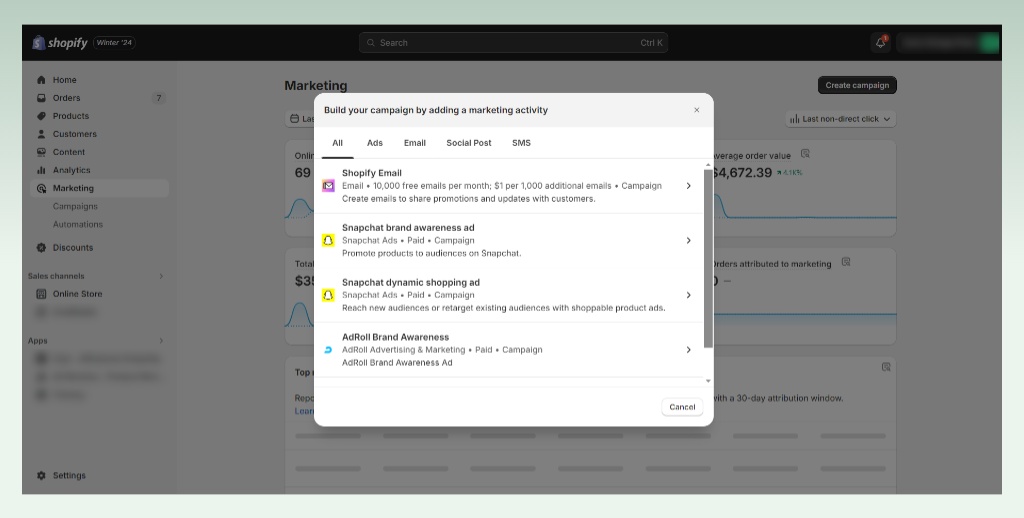Image resolution: width=1024 pixels, height=518 pixels.
Task: Click the Marketing target icon in sidebar
Action: (x=41, y=188)
